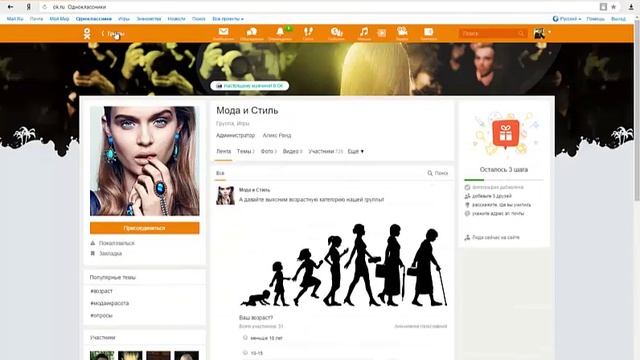The image size is (640, 360).
Task: Go back with browser back arrow
Action: click(10, 7)
